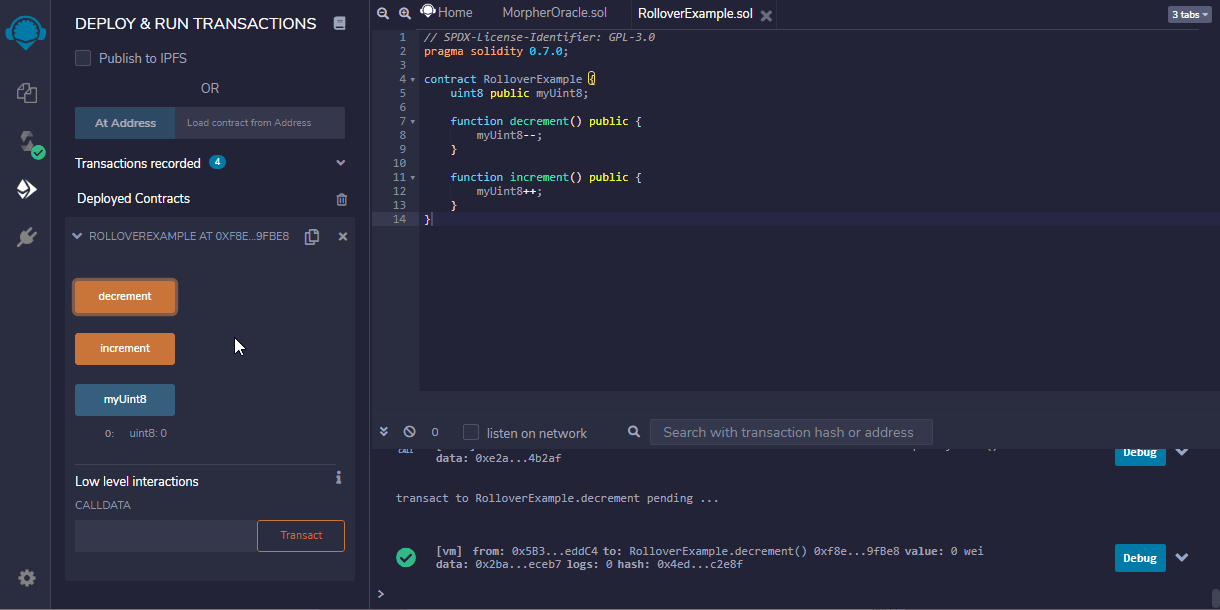This screenshot has width=1220, height=610.
Task: Open Deploy & run transactions panel icon
Action: coord(27,189)
